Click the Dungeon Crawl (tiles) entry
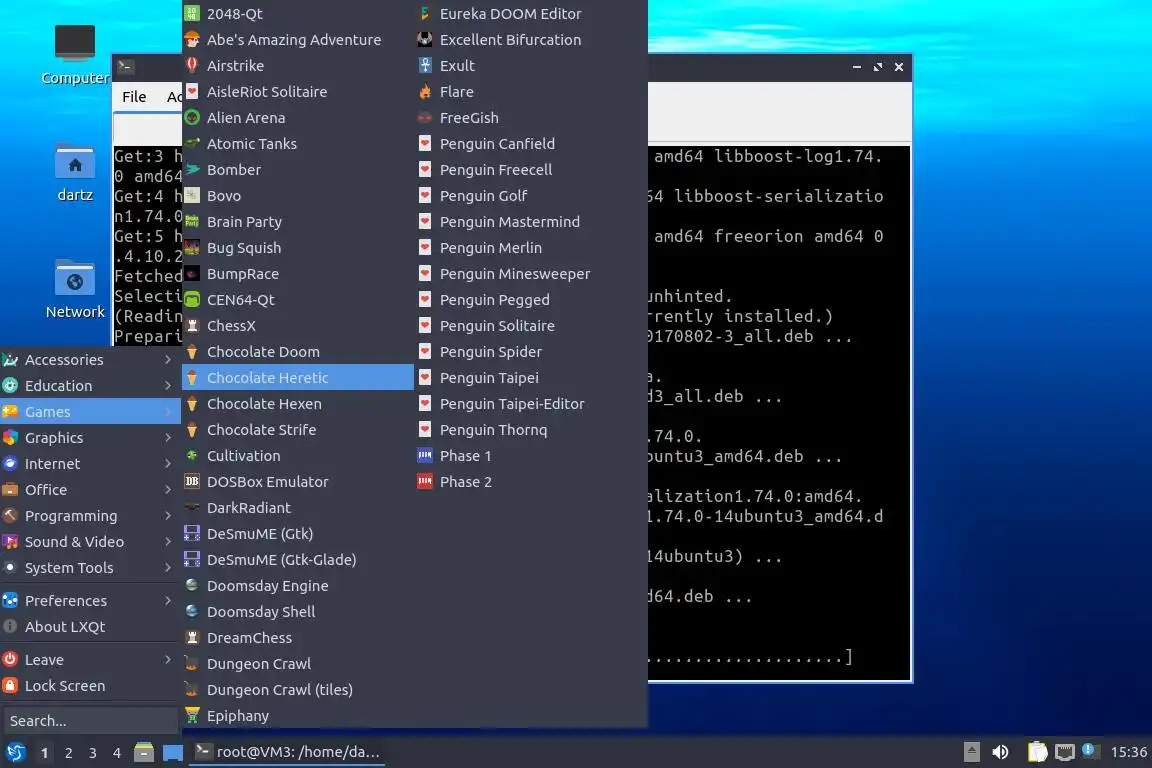This screenshot has width=1152, height=768. tap(298, 690)
